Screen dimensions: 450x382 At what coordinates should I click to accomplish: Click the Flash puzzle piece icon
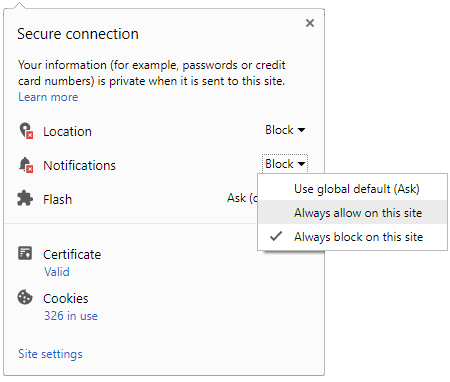click(x=25, y=198)
